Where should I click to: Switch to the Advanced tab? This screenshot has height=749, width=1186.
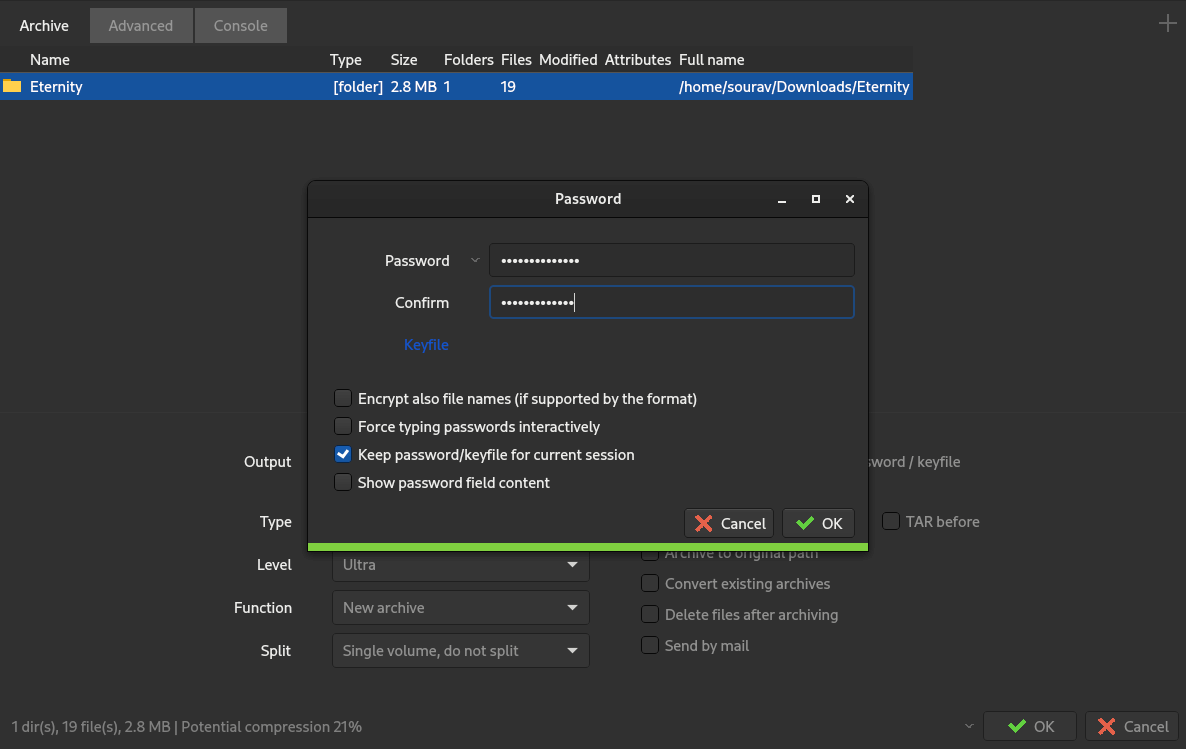point(141,25)
